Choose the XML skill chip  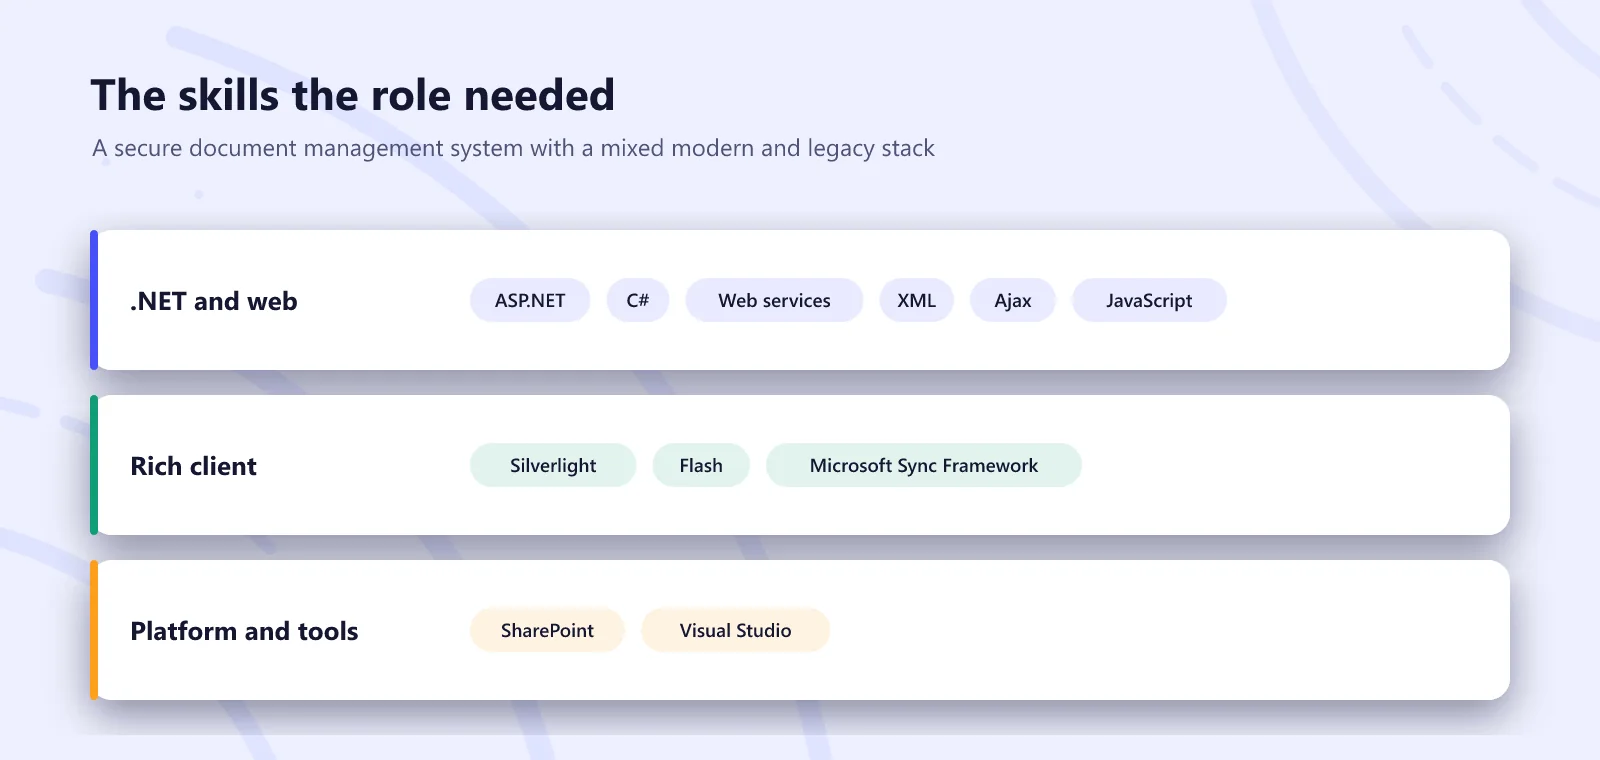[917, 300]
